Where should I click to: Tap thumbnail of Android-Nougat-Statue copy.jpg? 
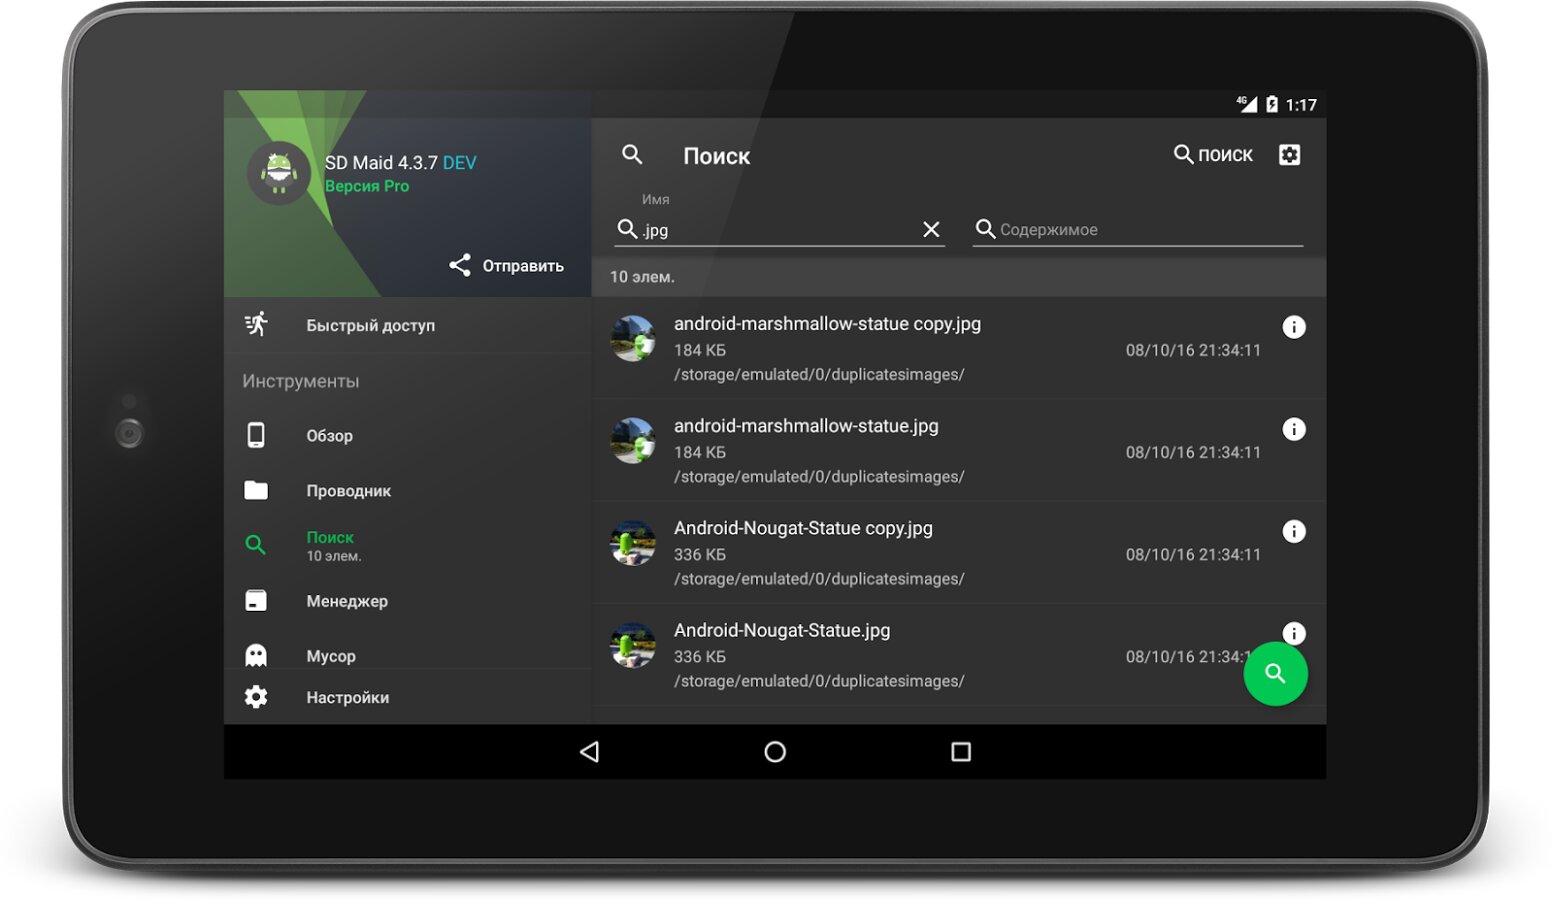point(633,542)
